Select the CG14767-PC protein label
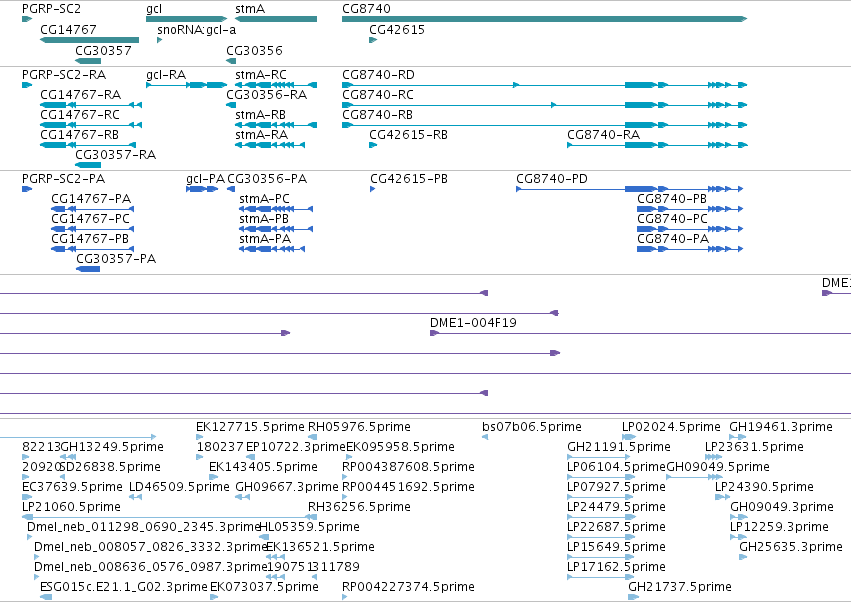The image size is (851, 602). [x=91, y=219]
